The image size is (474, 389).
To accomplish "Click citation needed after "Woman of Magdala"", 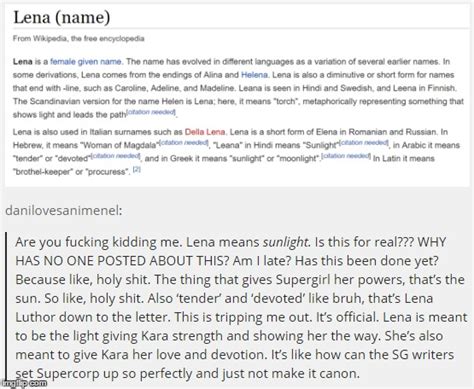I will coord(184,143).
